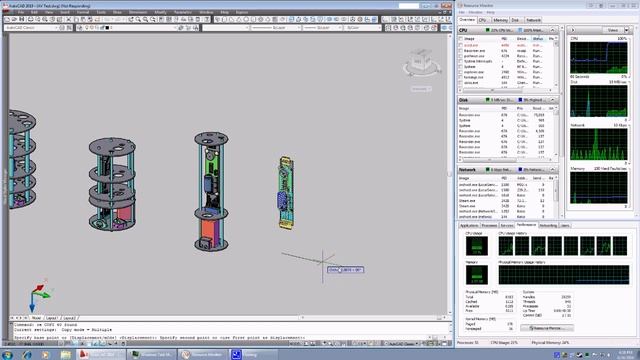Switch to the Network tab in Resource Monitor

[533, 20]
